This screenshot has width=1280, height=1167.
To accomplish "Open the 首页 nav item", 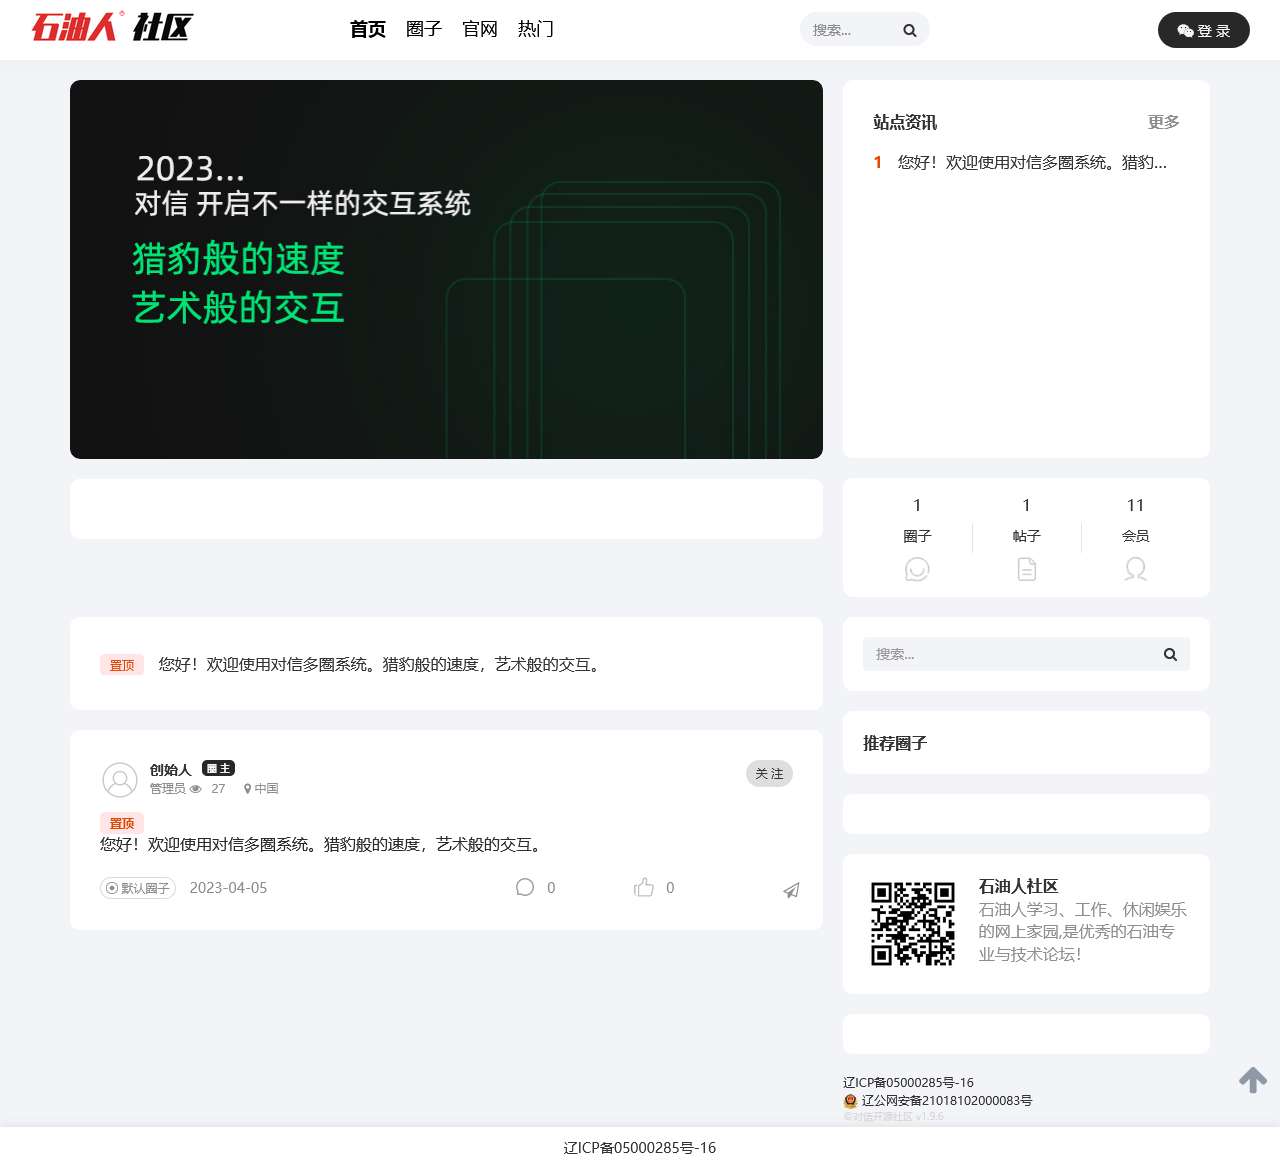I will point(368,29).
